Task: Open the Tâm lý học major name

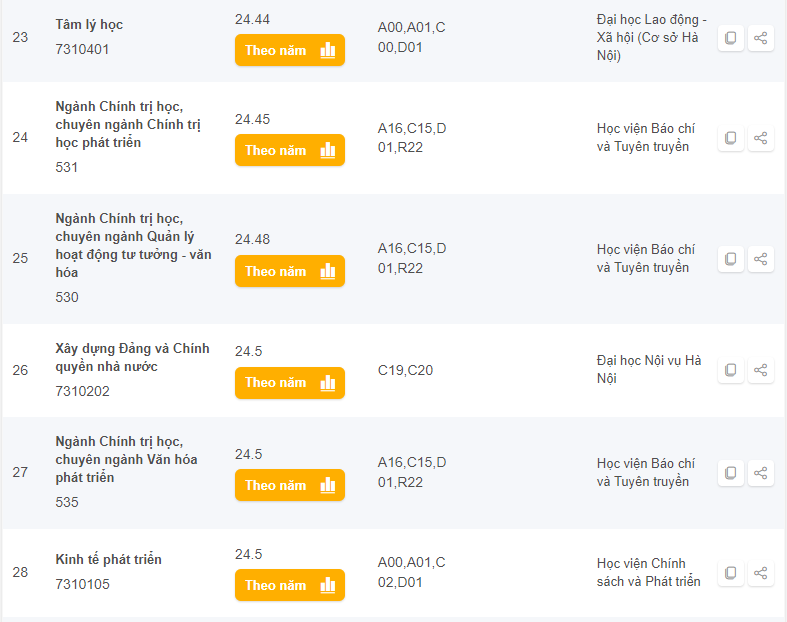Action: pos(89,24)
